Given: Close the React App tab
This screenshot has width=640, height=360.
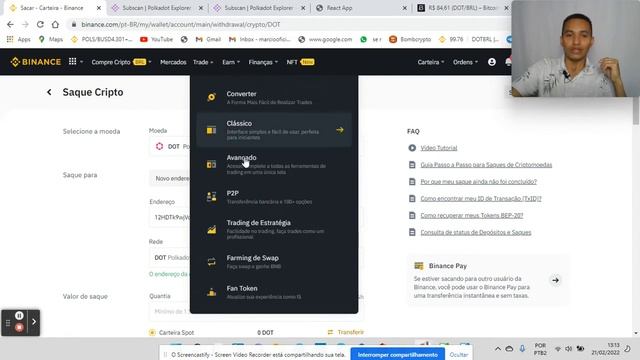Looking at the screenshot, I should coord(404,8).
